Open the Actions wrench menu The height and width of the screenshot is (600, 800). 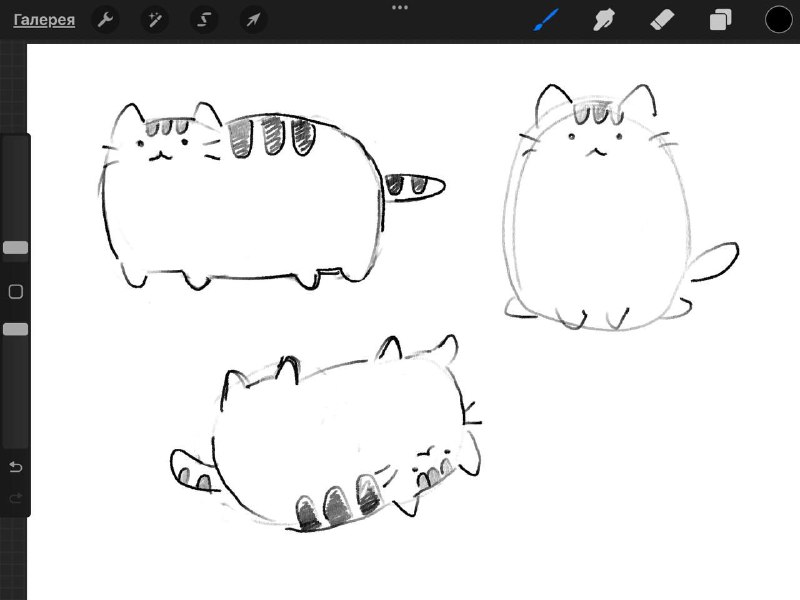[x=105, y=20]
